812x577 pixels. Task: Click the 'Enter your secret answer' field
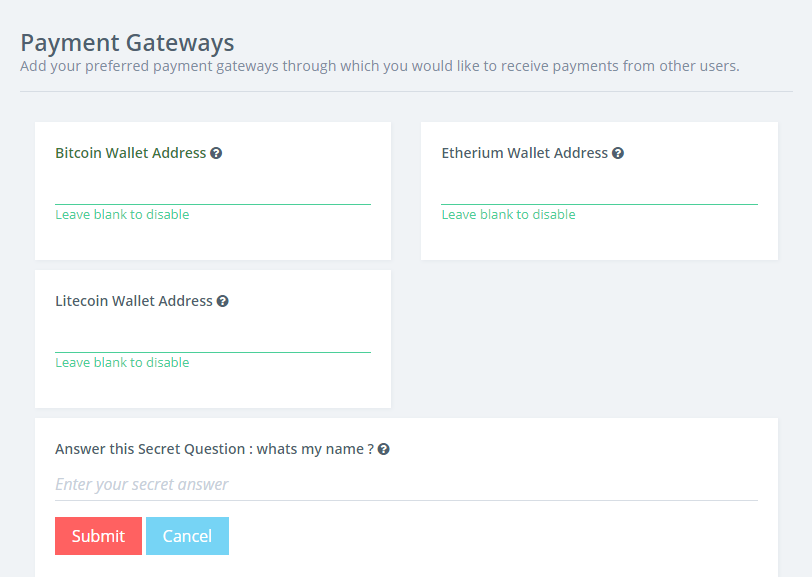406,485
